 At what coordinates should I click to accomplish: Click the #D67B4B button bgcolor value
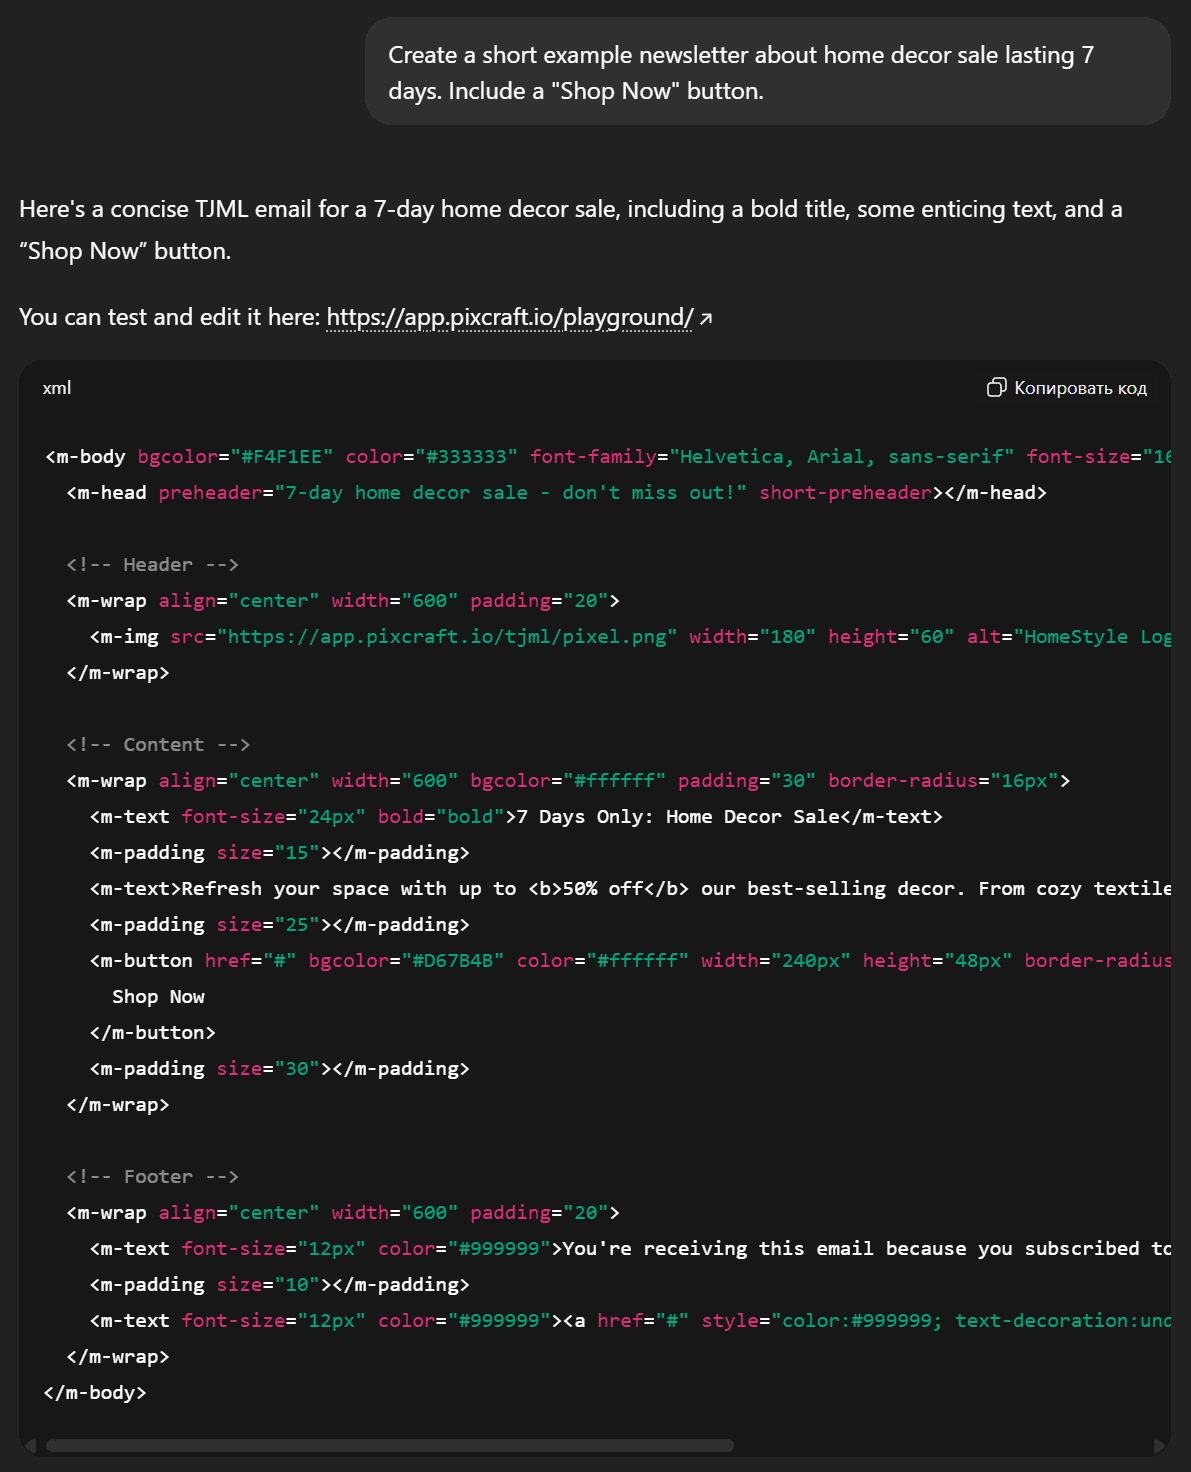[x=453, y=961]
